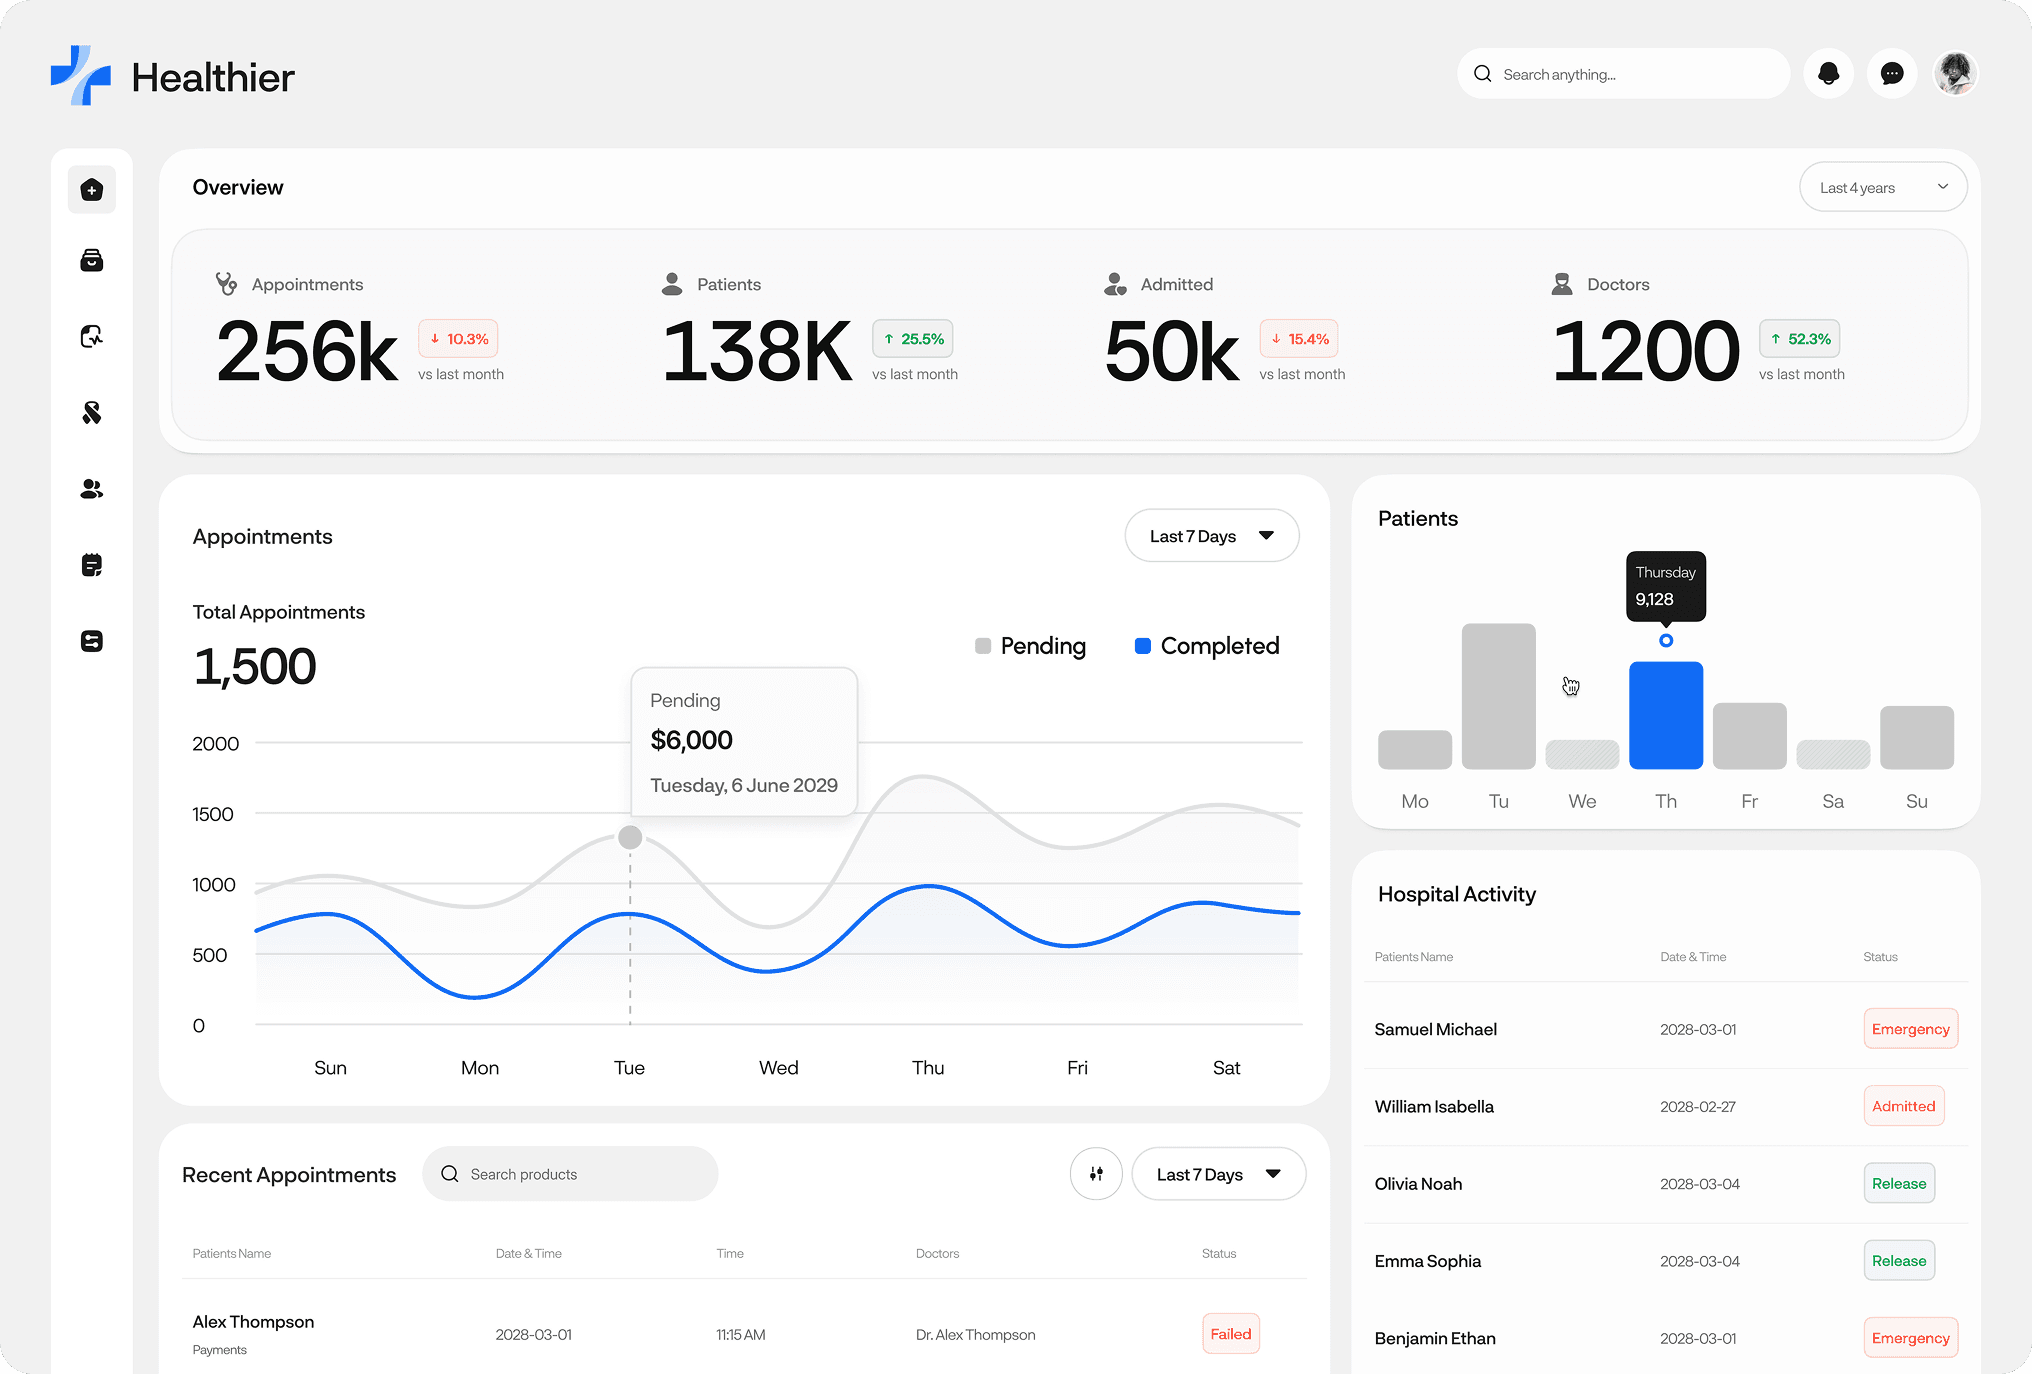Open Appointments chart Last 7 Days dropdown
Viewport: 2032px width, 1374px height.
tap(1211, 536)
